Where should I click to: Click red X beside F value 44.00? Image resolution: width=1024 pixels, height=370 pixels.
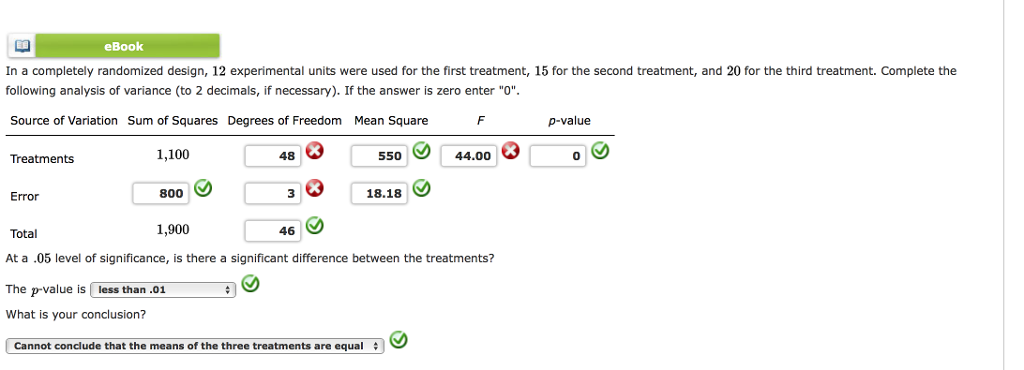(x=510, y=151)
